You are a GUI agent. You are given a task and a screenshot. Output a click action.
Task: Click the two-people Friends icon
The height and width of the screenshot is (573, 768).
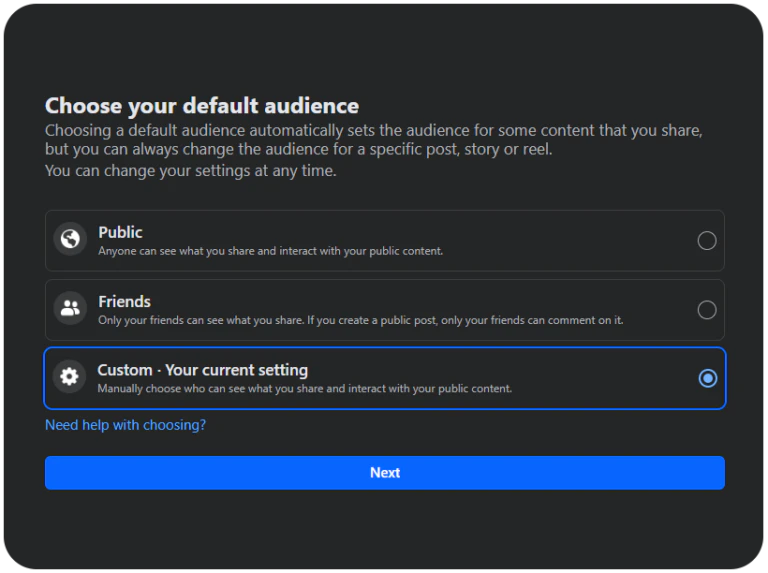pos(70,308)
